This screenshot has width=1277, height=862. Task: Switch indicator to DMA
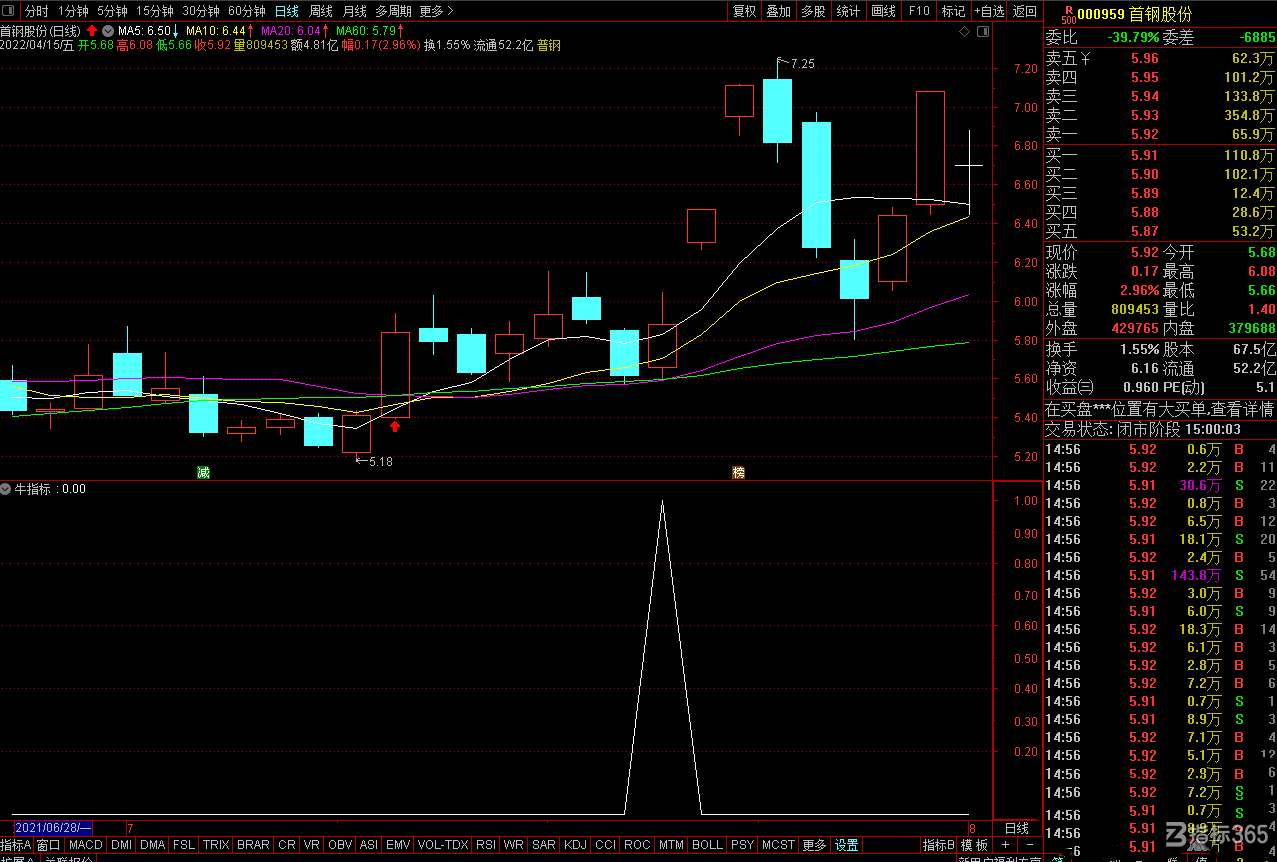point(153,845)
